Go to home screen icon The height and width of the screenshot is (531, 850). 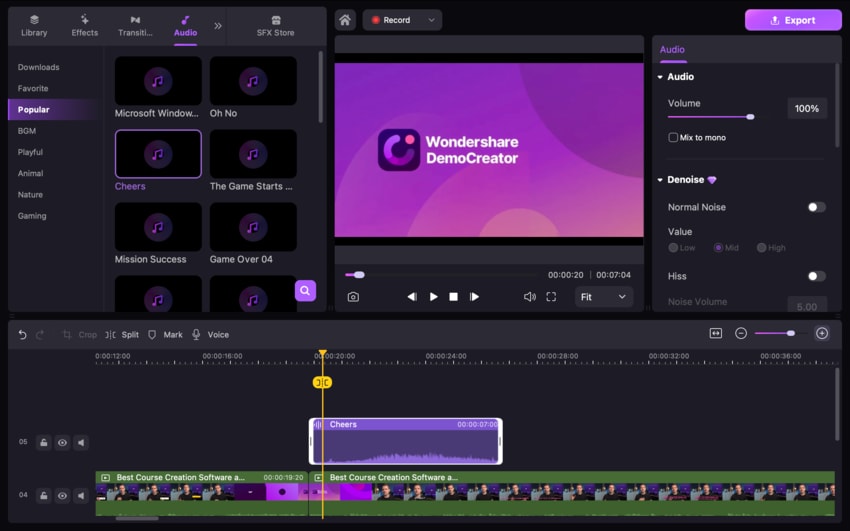click(x=345, y=20)
